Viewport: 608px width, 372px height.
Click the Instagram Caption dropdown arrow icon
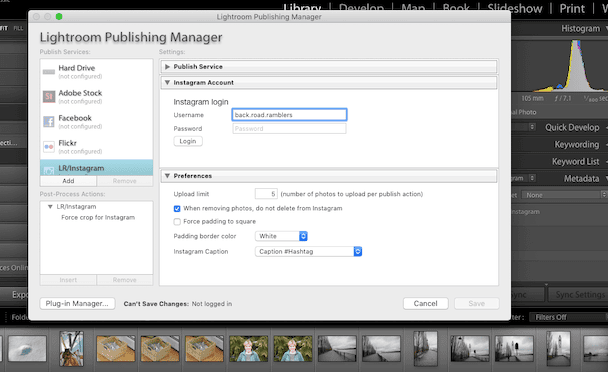click(358, 251)
